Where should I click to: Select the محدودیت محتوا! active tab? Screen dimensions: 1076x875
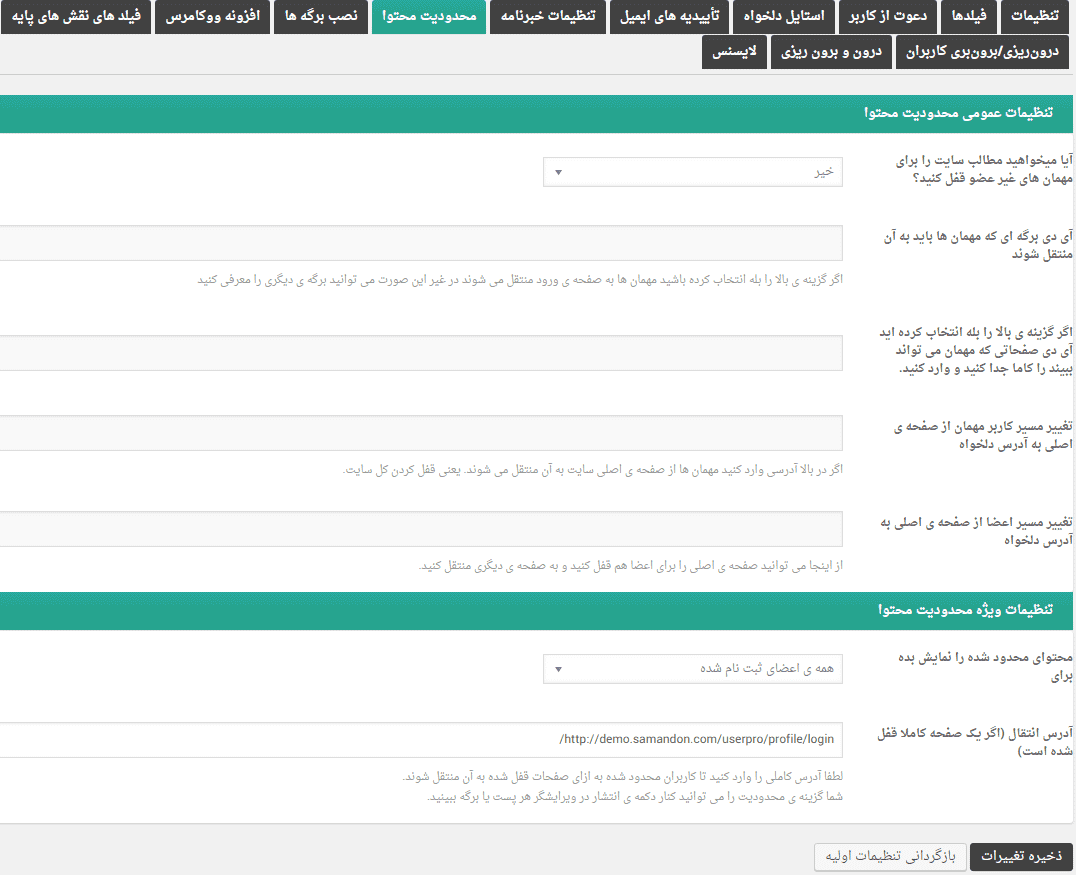point(429,16)
